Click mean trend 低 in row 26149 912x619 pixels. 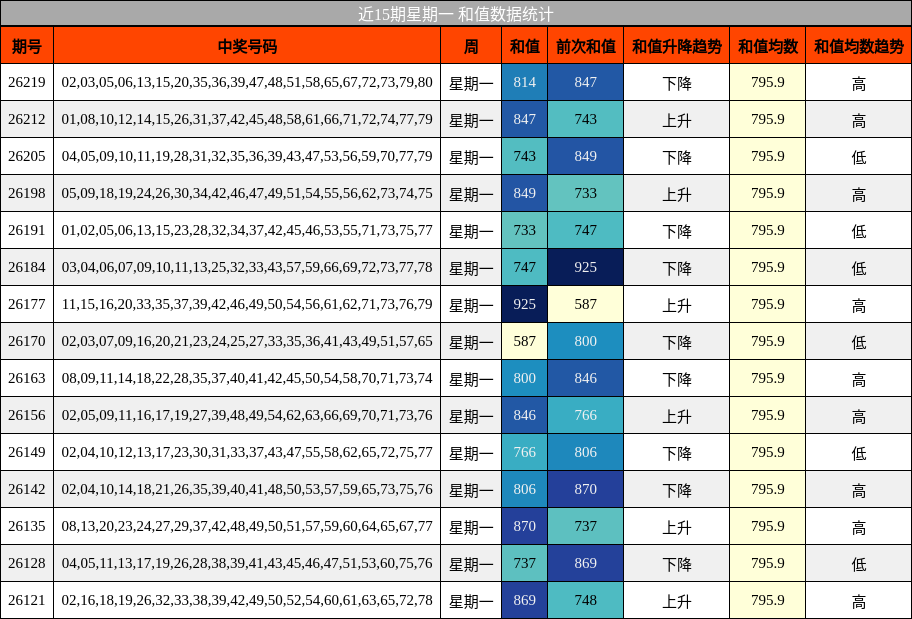click(x=858, y=453)
